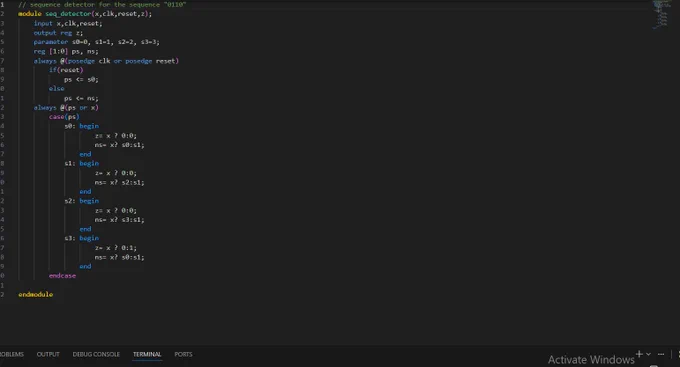
Task: Click the 'output reg z;' line
Action: pyautogui.click(x=58, y=33)
